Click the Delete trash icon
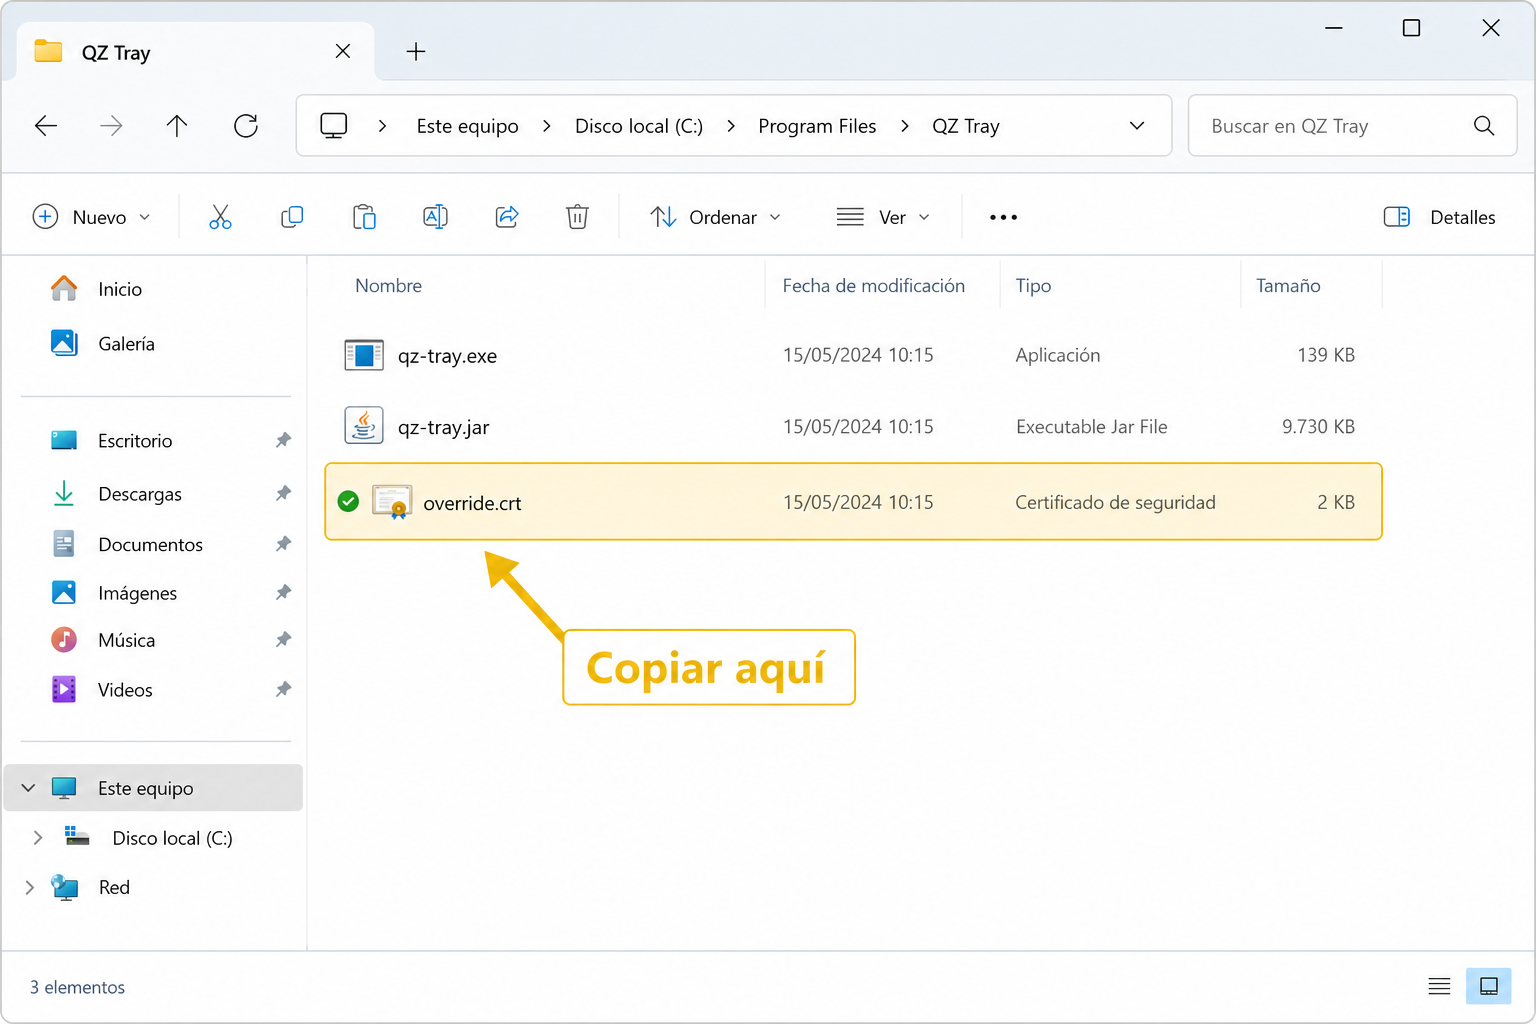 click(x=577, y=217)
